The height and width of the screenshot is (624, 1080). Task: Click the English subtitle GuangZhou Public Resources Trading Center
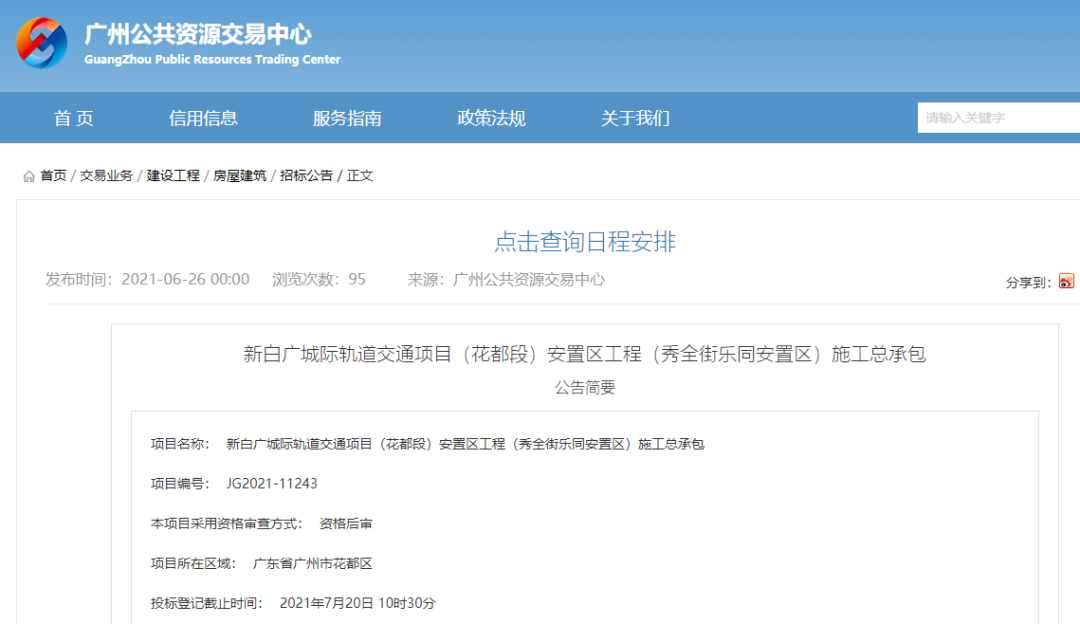tap(212, 59)
